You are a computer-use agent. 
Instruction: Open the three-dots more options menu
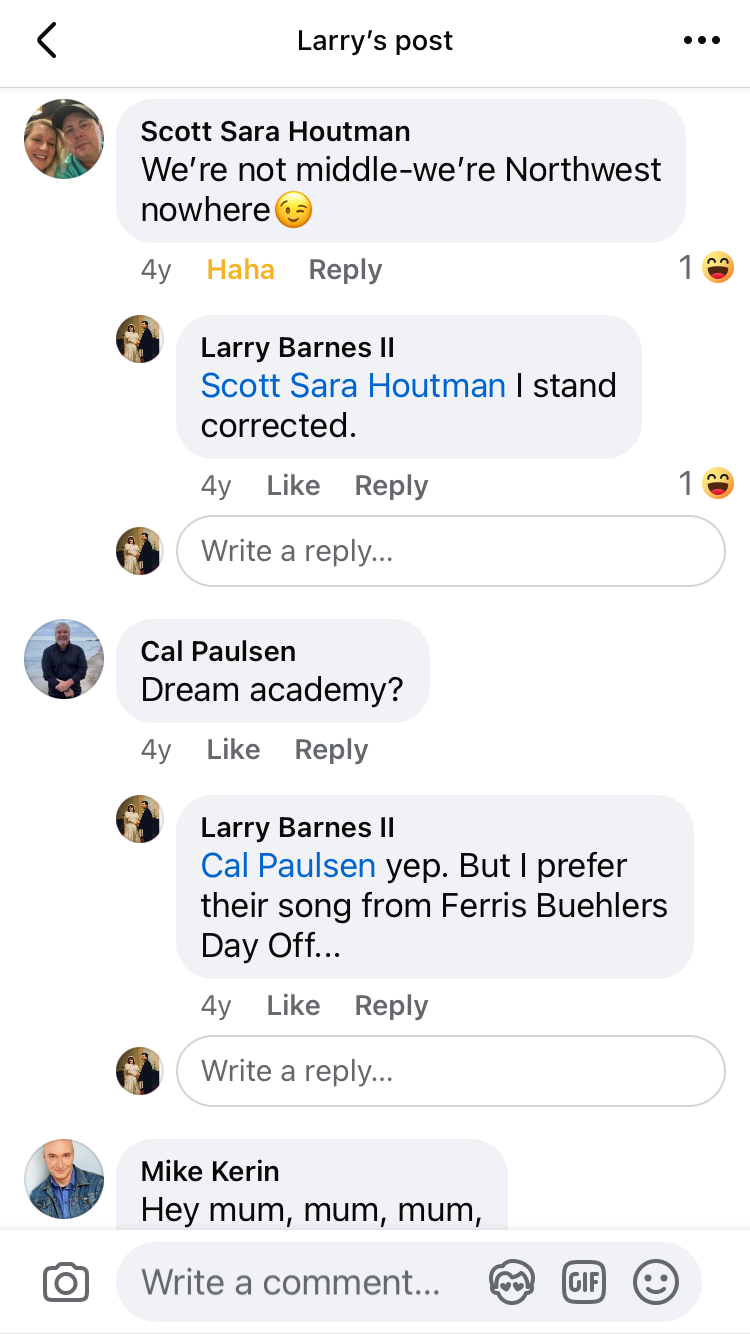(x=701, y=41)
